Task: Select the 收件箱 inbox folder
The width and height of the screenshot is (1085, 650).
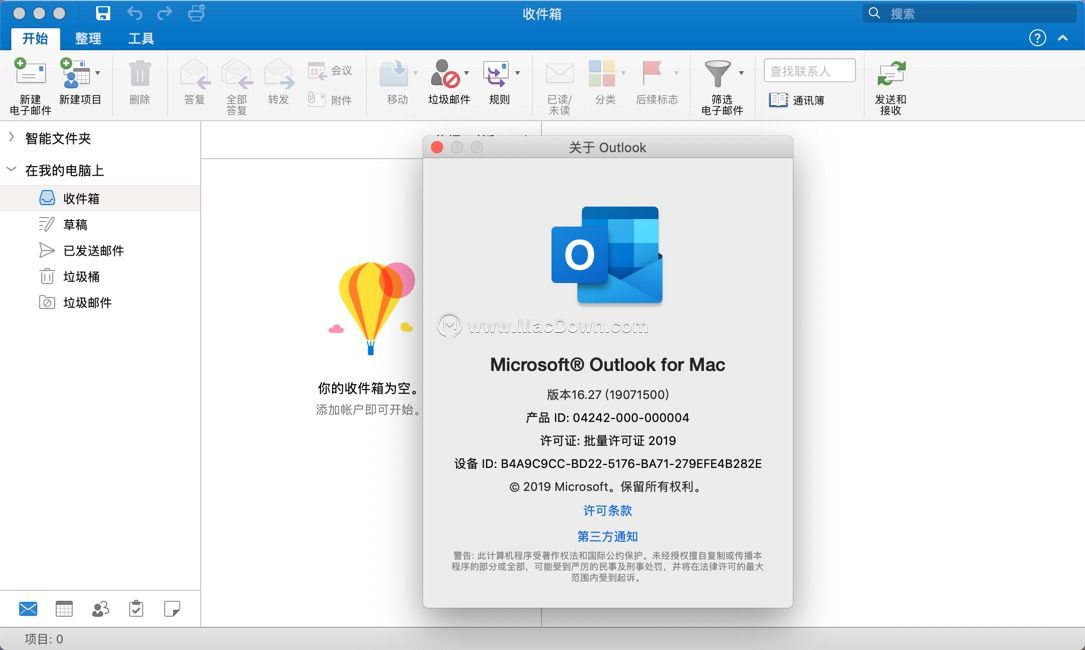Action: (x=100, y=198)
